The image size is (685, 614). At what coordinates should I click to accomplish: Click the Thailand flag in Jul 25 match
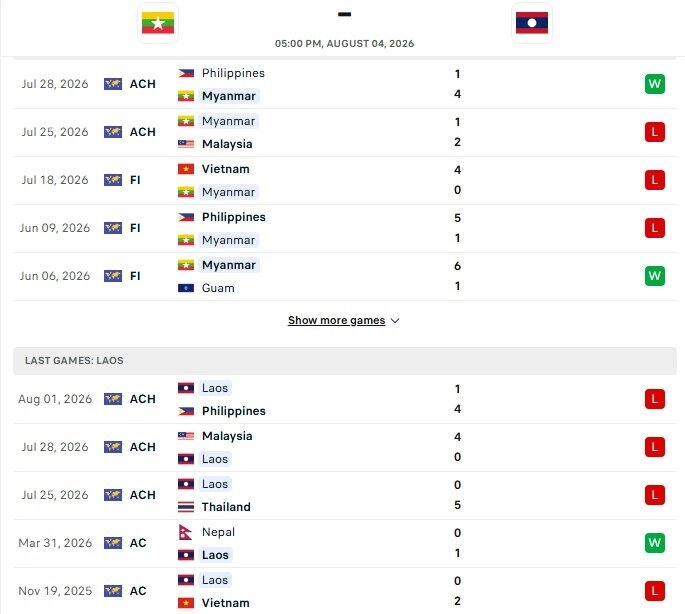click(x=186, y=507)
